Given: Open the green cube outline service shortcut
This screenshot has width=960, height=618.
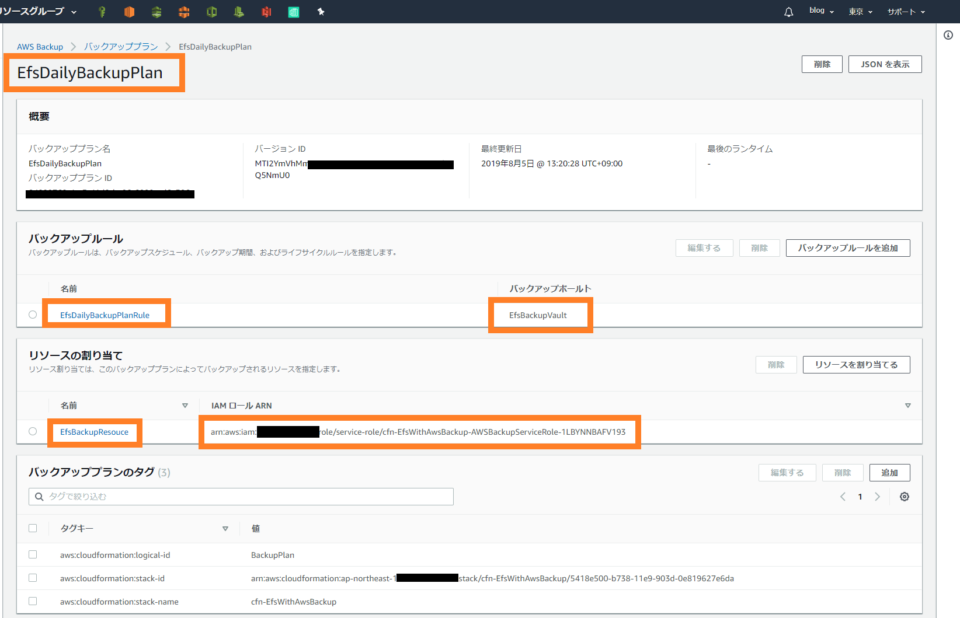Looking at the screenshot, I should click(214, 11).
